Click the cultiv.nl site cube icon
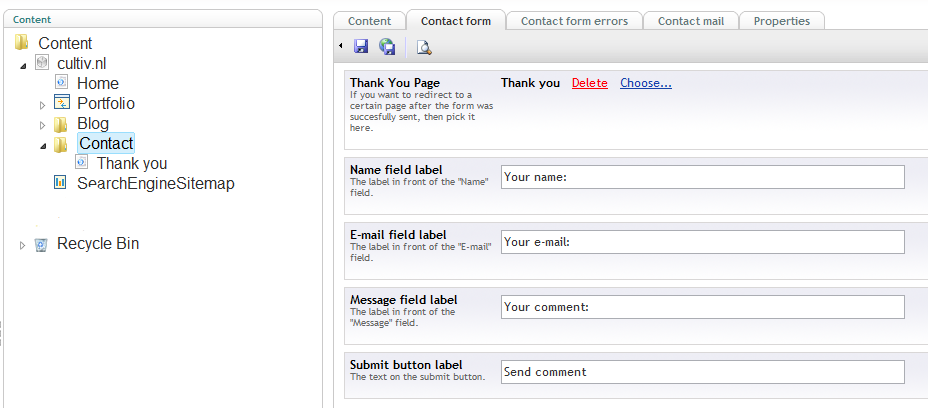Screen dimensions: 928x408 [x=41, y=62]
